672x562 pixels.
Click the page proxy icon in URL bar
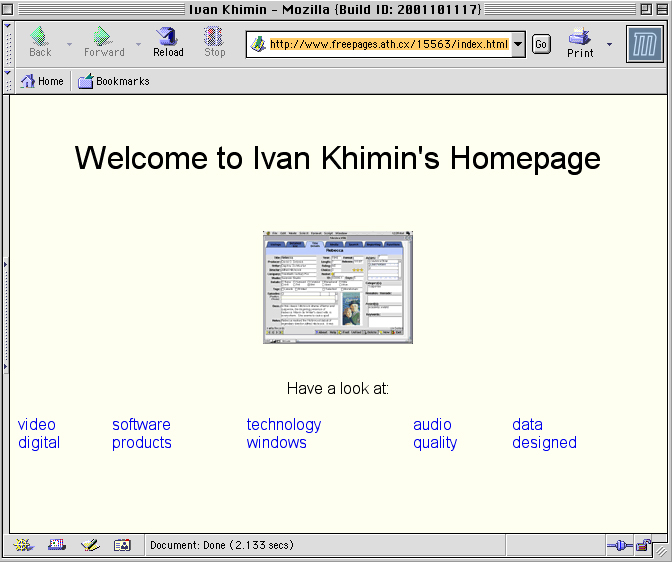[x=258, y=44]
